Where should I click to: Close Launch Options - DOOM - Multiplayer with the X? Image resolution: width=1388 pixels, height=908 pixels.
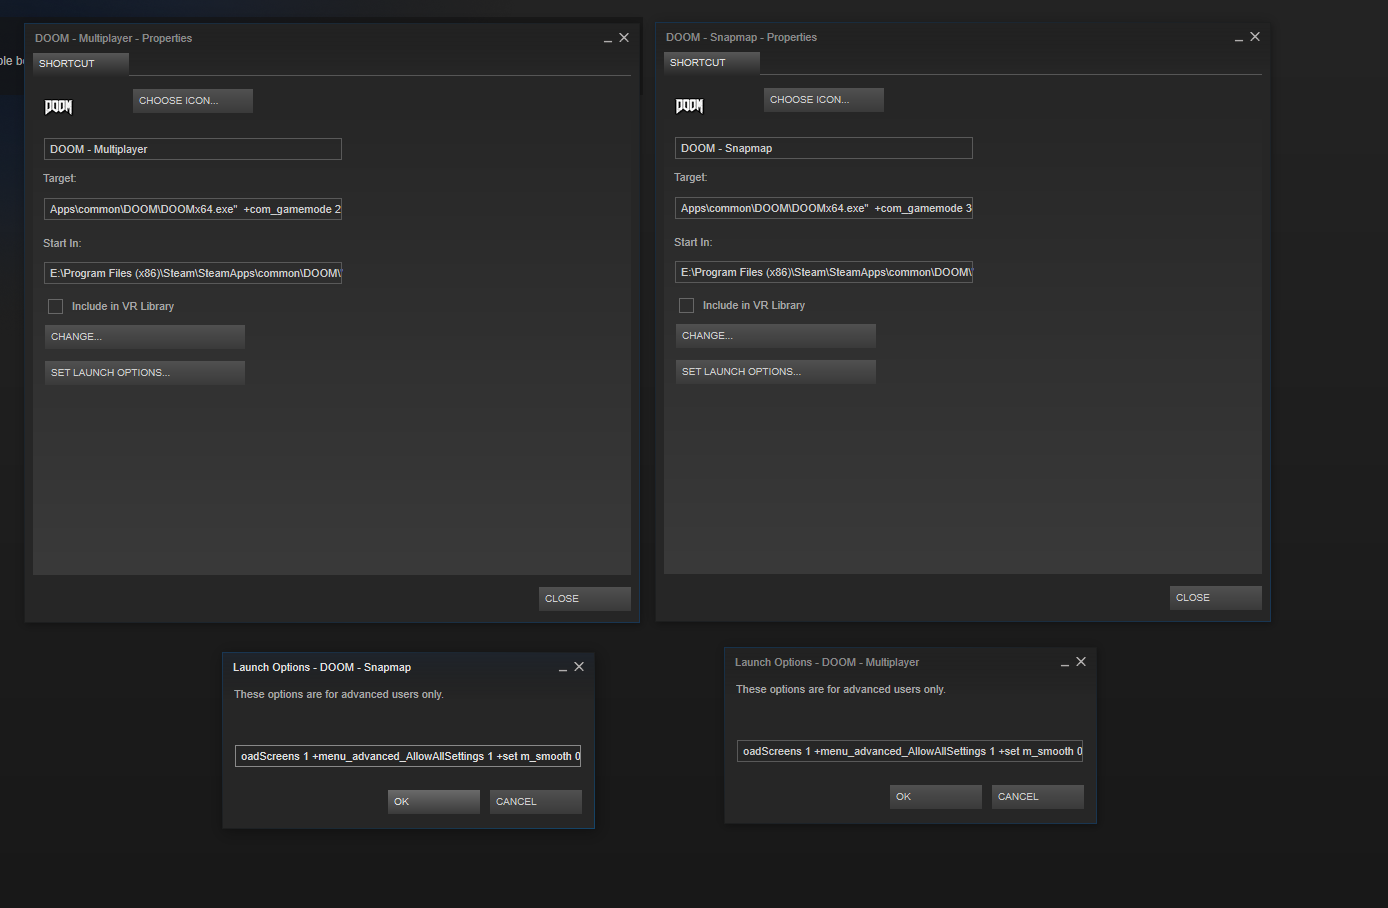[x=1081, y=662]
